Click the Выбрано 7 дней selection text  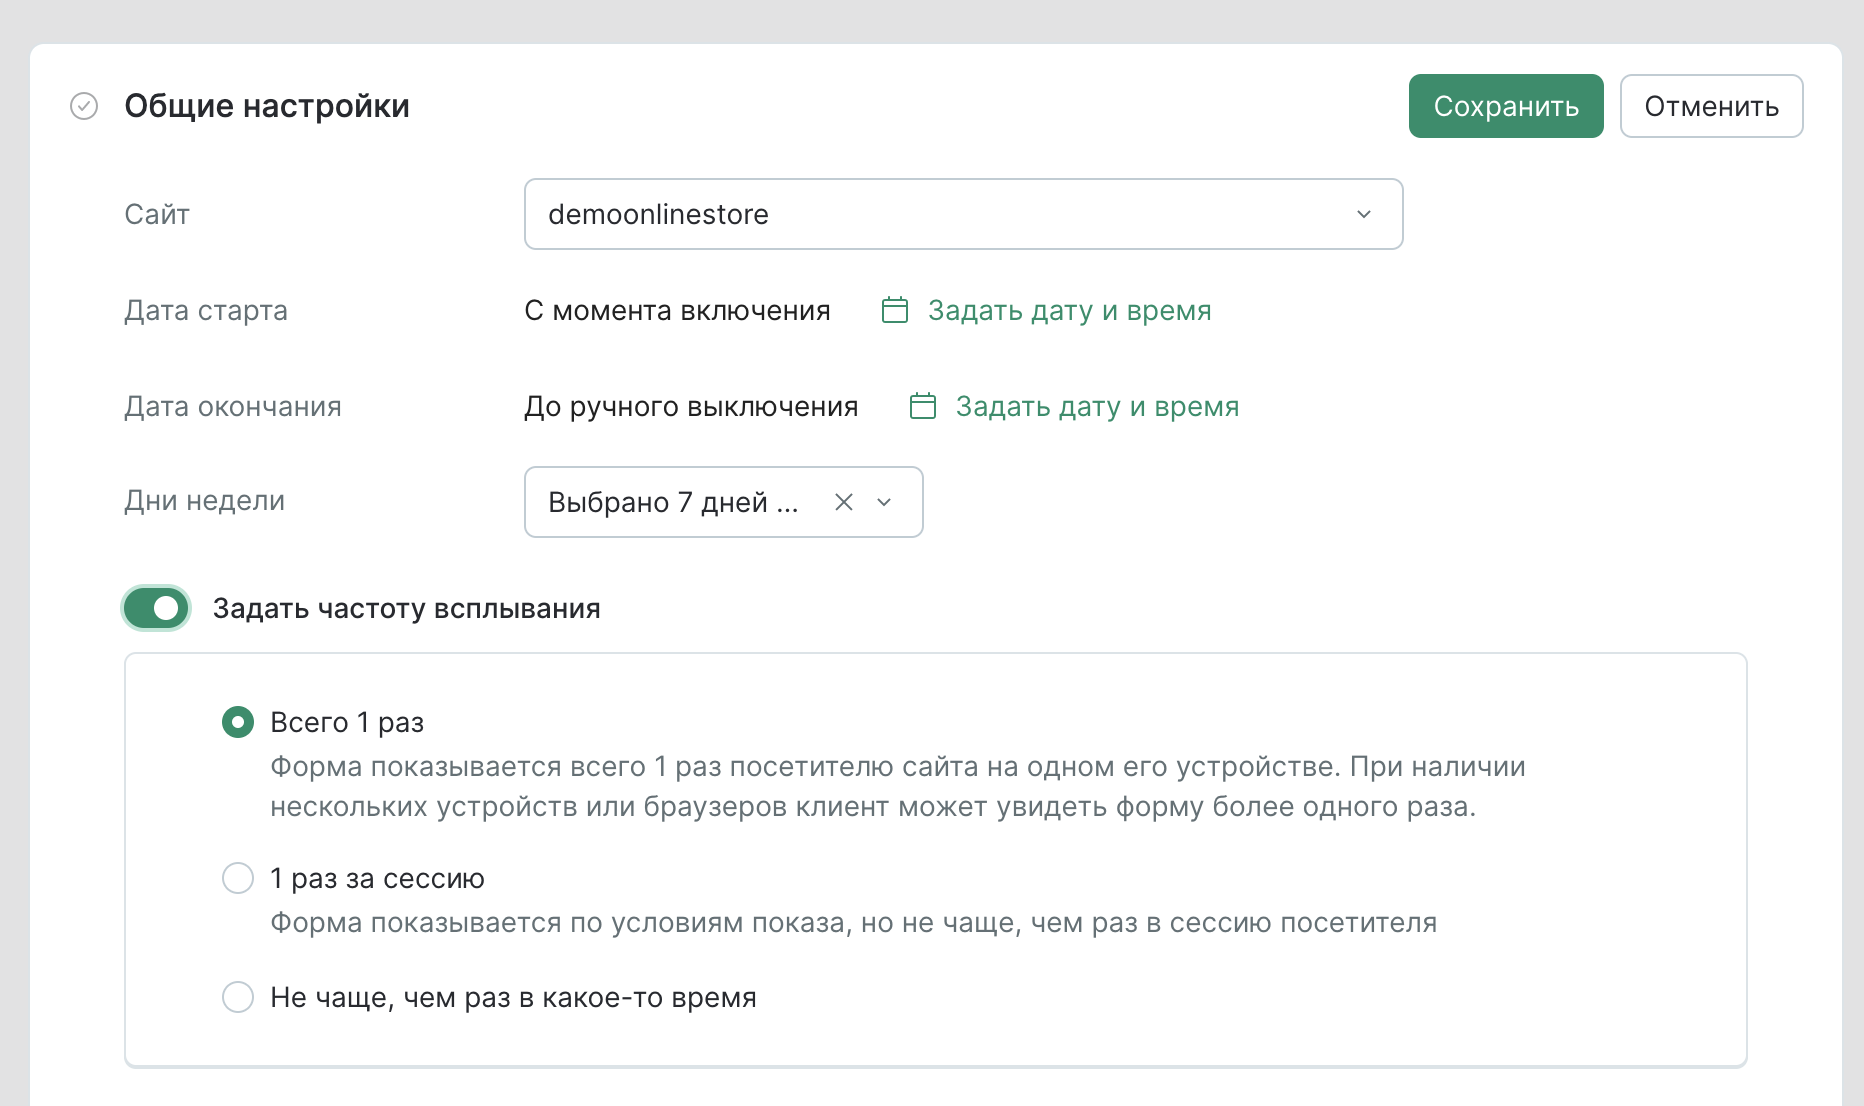coord(673,502)
